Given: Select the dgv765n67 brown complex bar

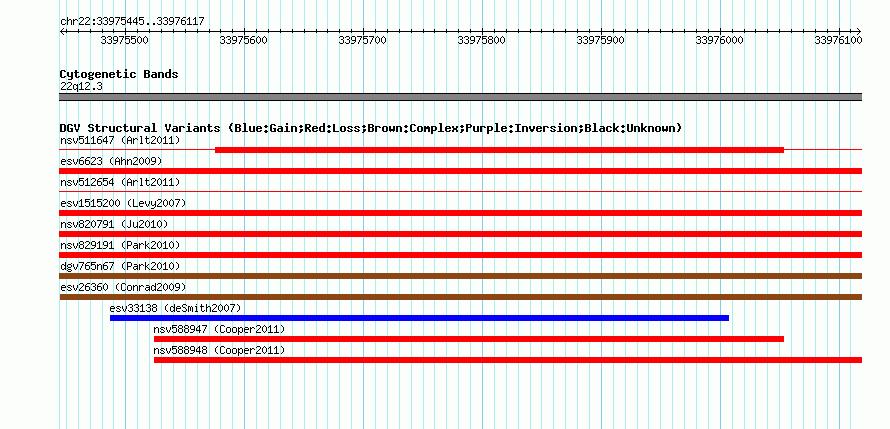Looking at the screenshot, I should pyautogui.click(x=460, y=276).
